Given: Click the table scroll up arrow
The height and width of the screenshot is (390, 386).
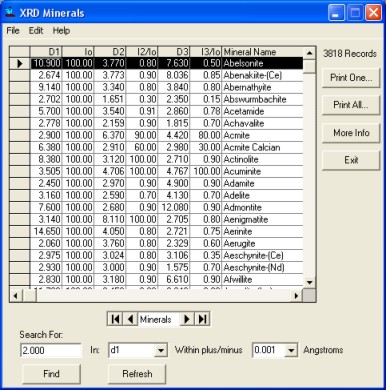Looking at the screenshot, I should (309, 53).
